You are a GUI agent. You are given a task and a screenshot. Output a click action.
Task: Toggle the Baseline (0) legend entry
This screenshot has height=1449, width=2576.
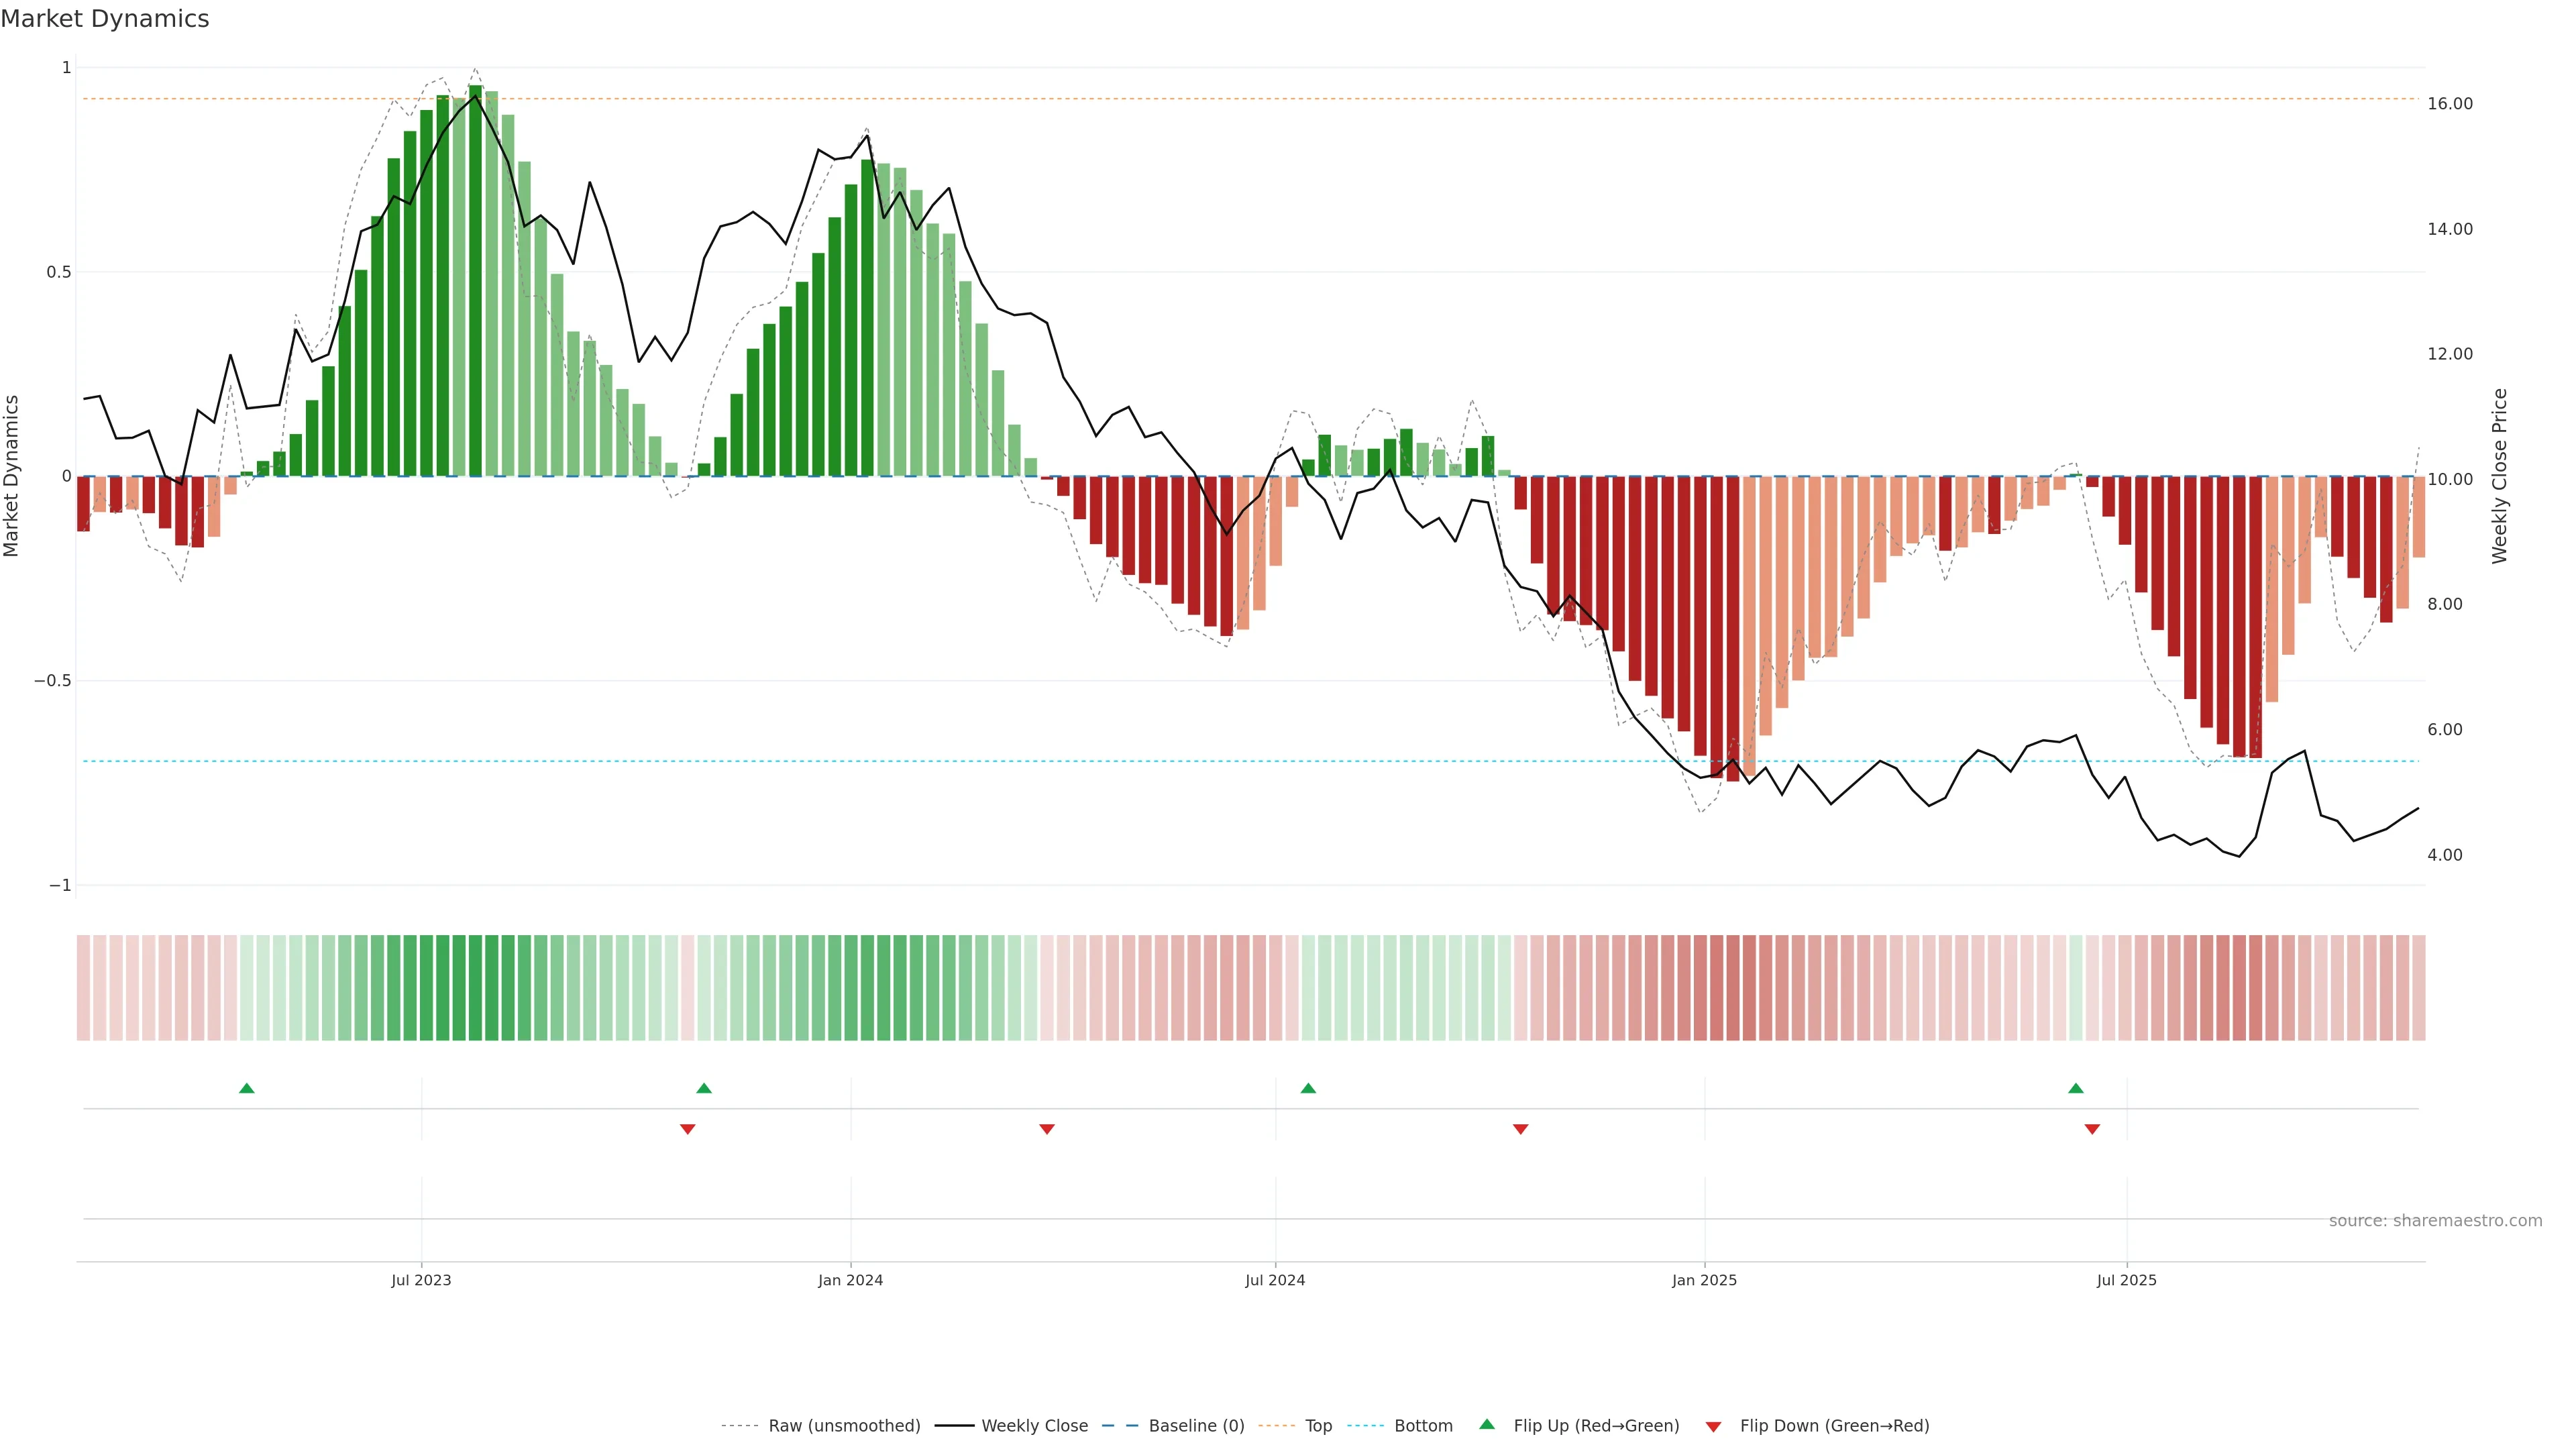pyautogui.click(x=1196, y=1426)
